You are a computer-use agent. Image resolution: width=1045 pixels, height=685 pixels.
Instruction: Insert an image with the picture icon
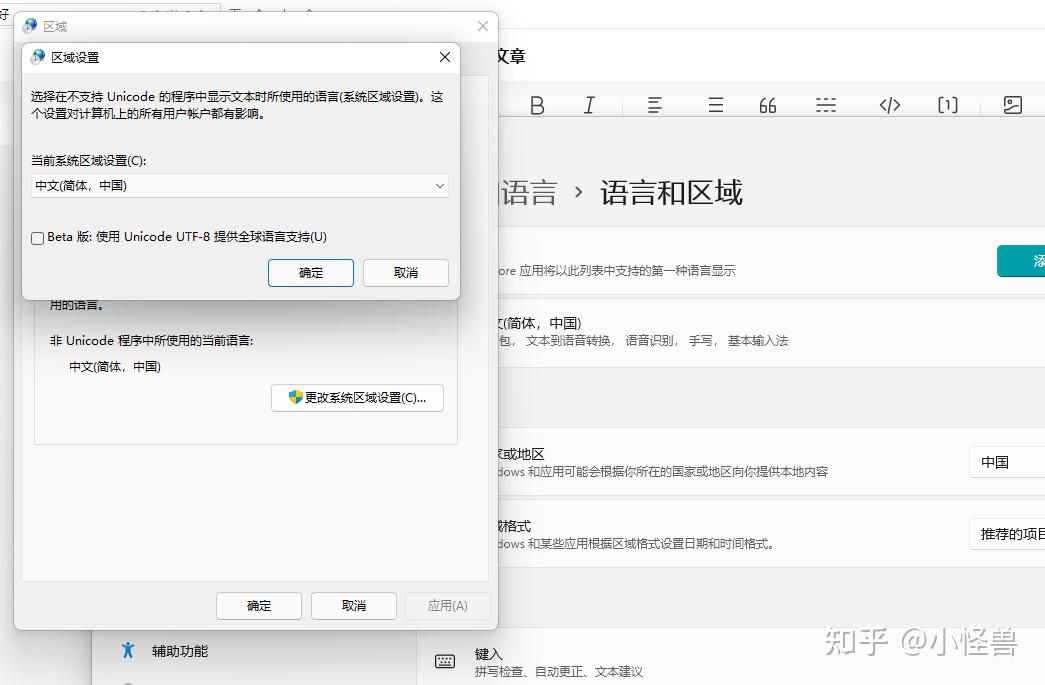click(x=1012, y=105)
